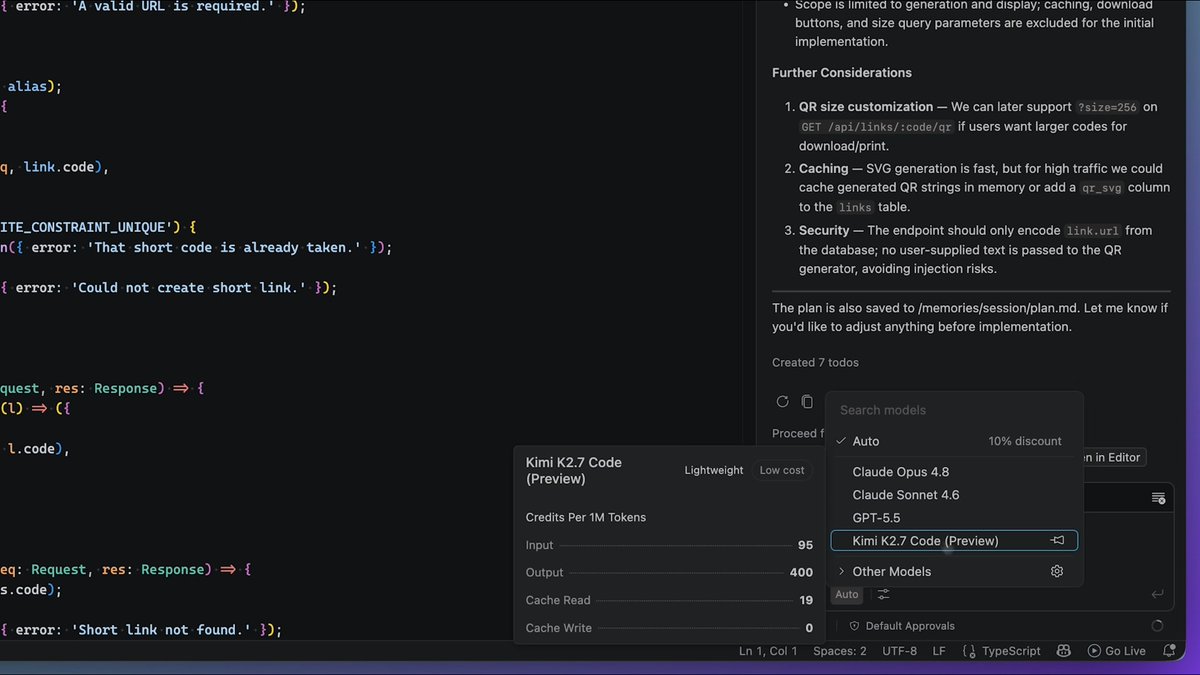
Task: Click the Low cost tag
Action: pyautogui.click(x=782, y=470)
